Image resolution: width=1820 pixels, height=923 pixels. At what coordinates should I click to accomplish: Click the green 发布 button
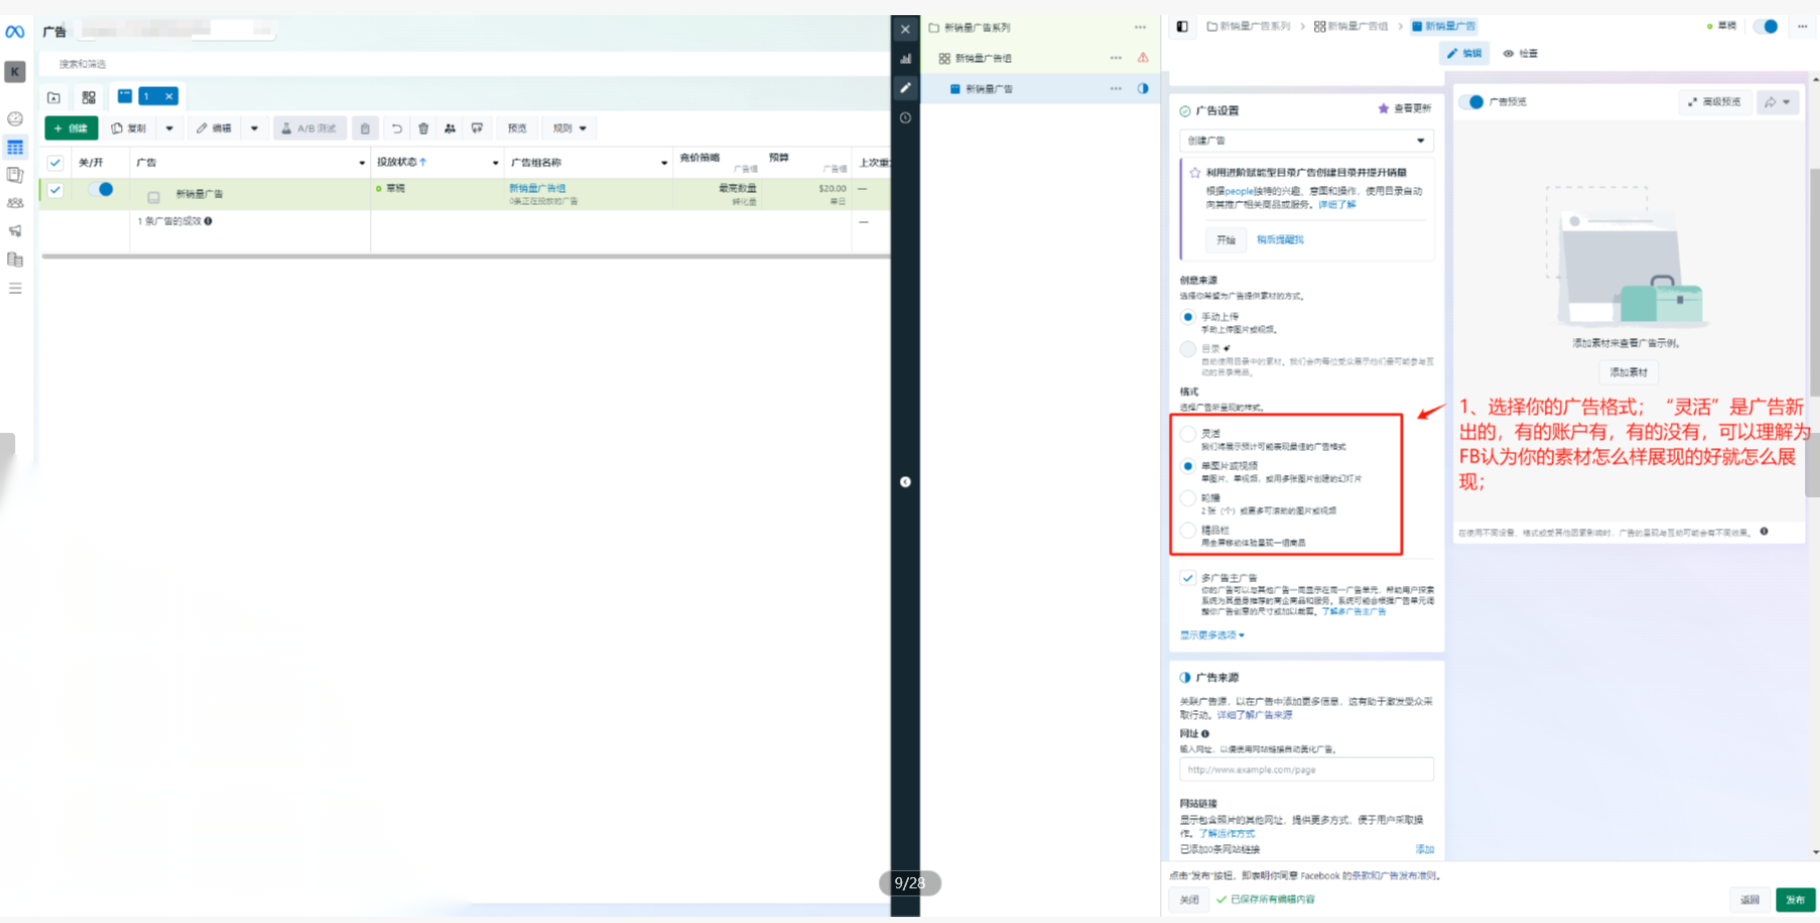(1796, 900)
